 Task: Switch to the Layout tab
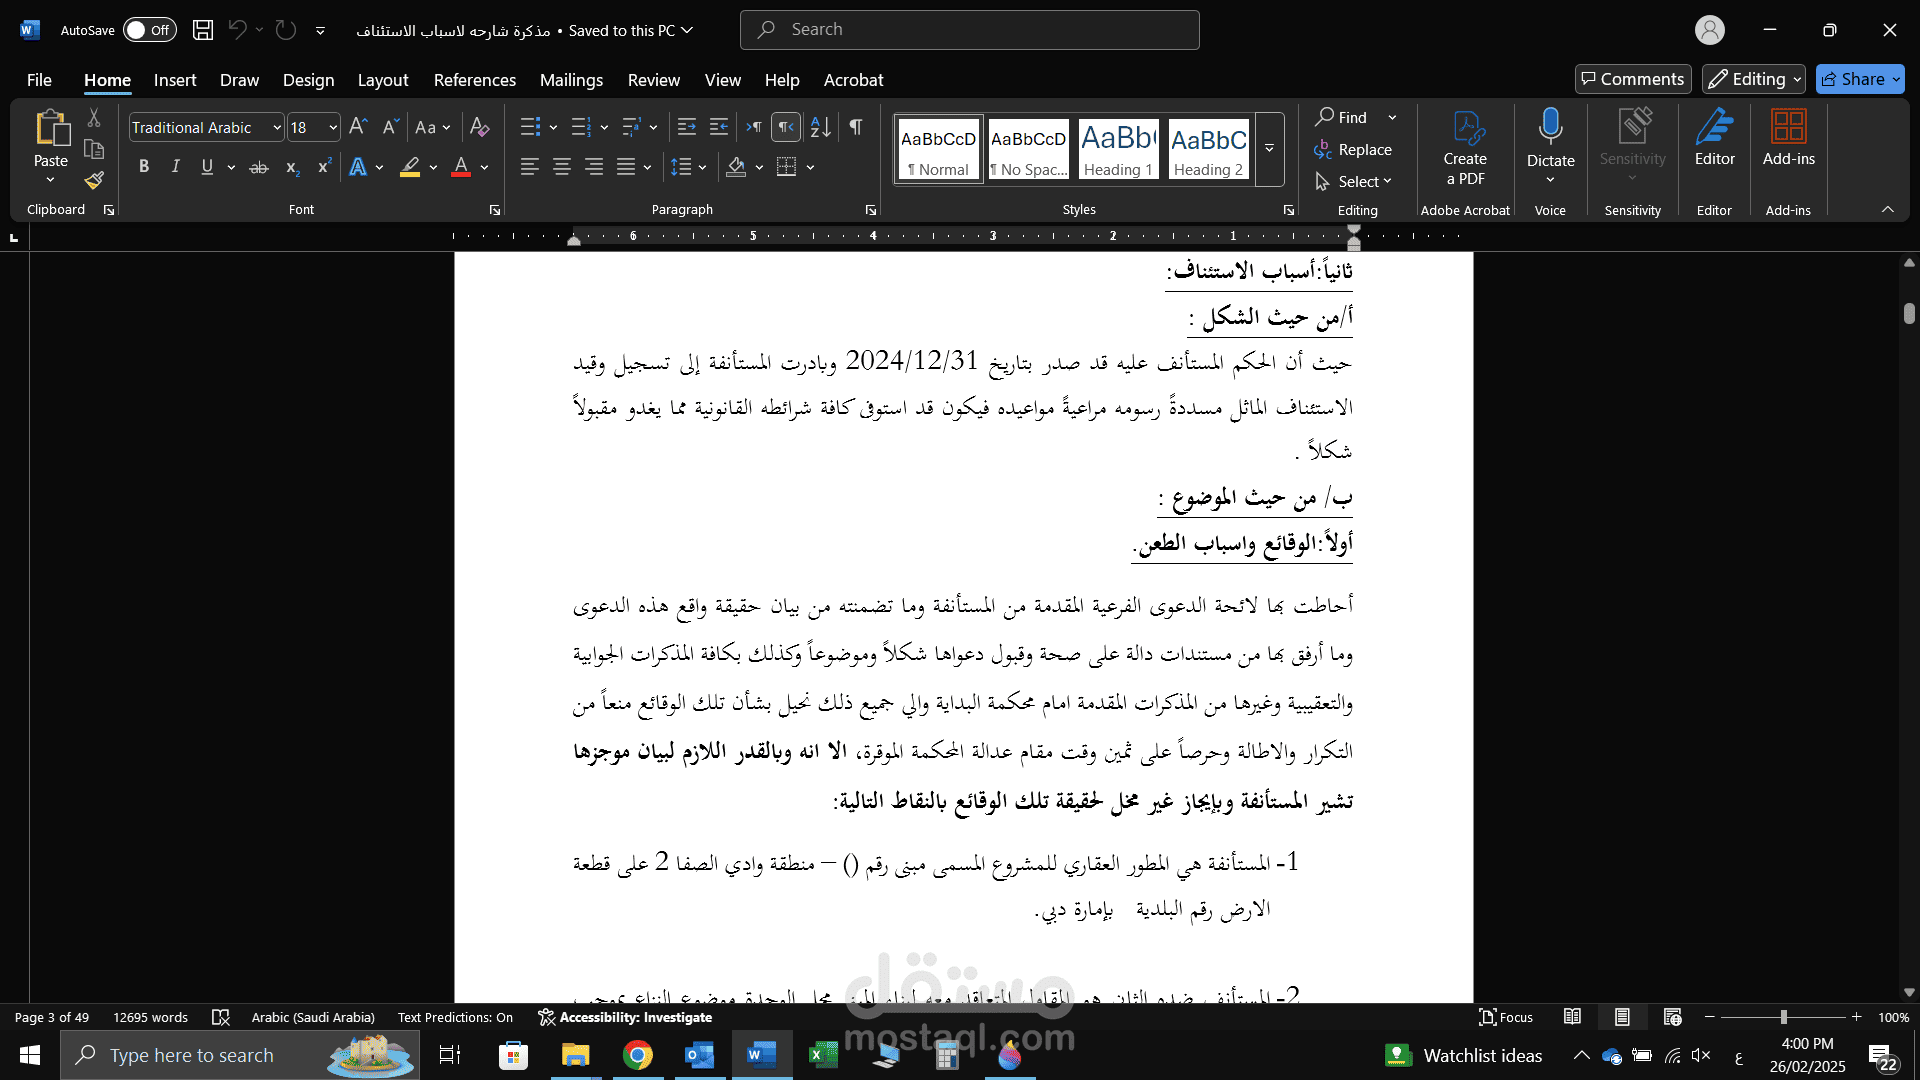383,80
